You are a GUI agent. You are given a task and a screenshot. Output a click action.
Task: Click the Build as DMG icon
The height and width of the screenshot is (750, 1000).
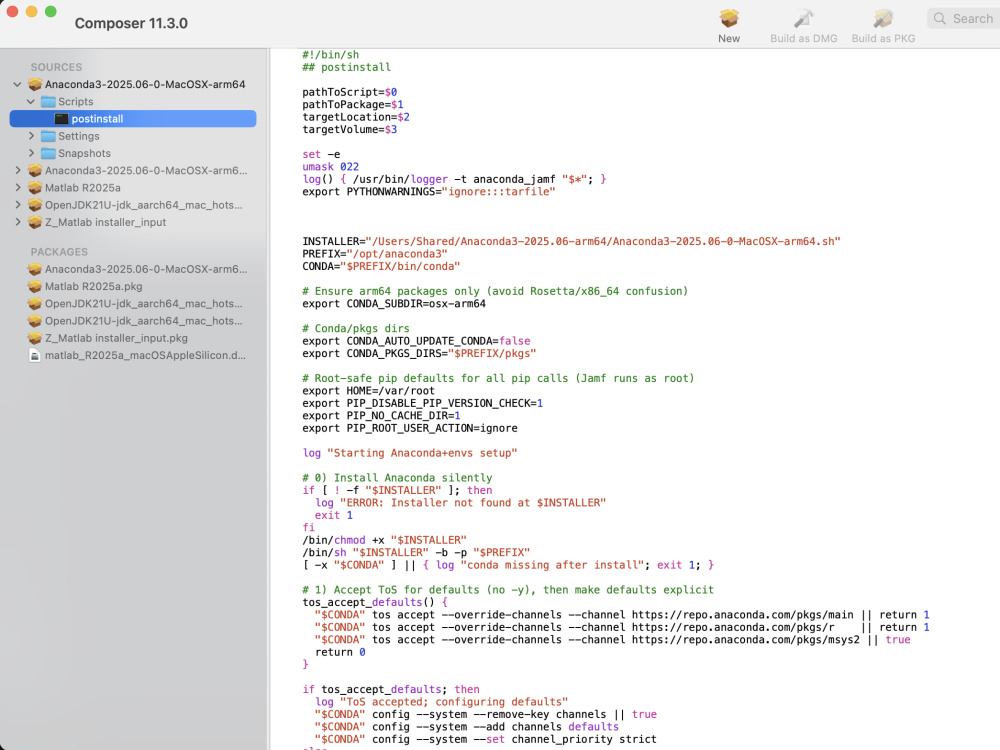click(803, 18)
